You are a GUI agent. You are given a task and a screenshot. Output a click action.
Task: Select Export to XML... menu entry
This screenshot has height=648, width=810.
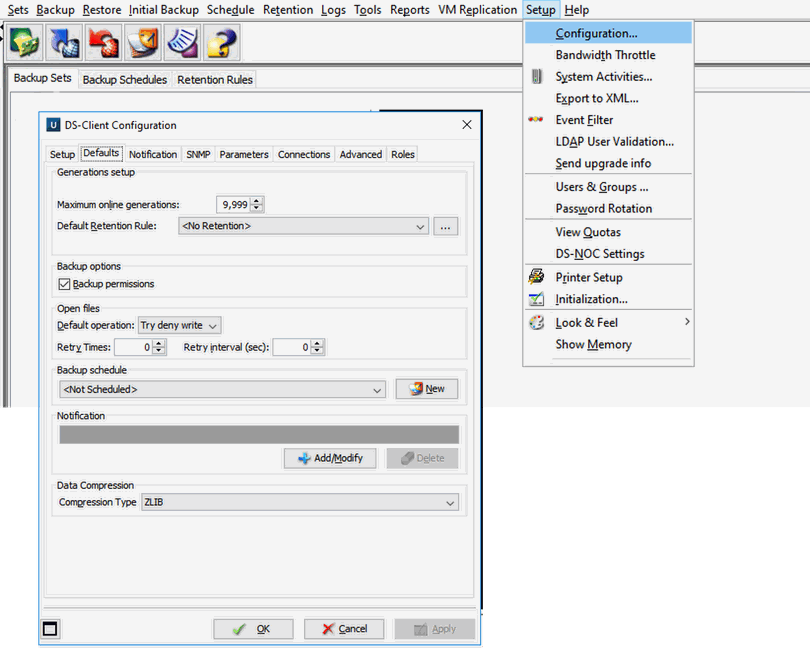tap(609, 98)
